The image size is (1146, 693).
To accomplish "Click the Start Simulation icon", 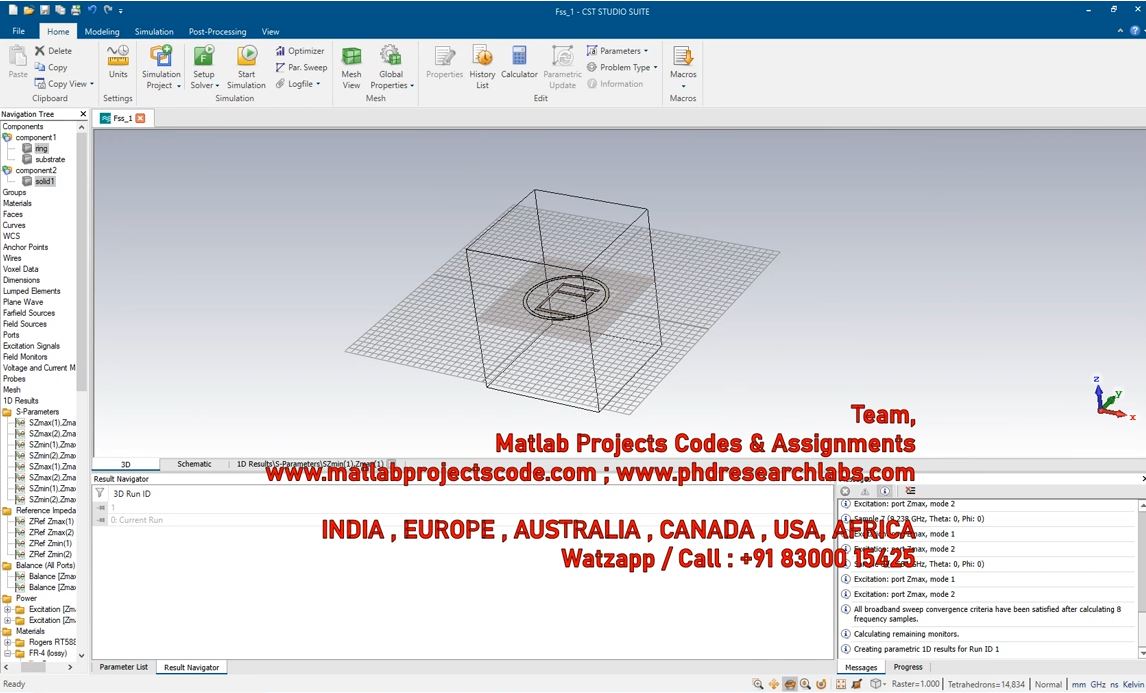I will tap(246, 61).
